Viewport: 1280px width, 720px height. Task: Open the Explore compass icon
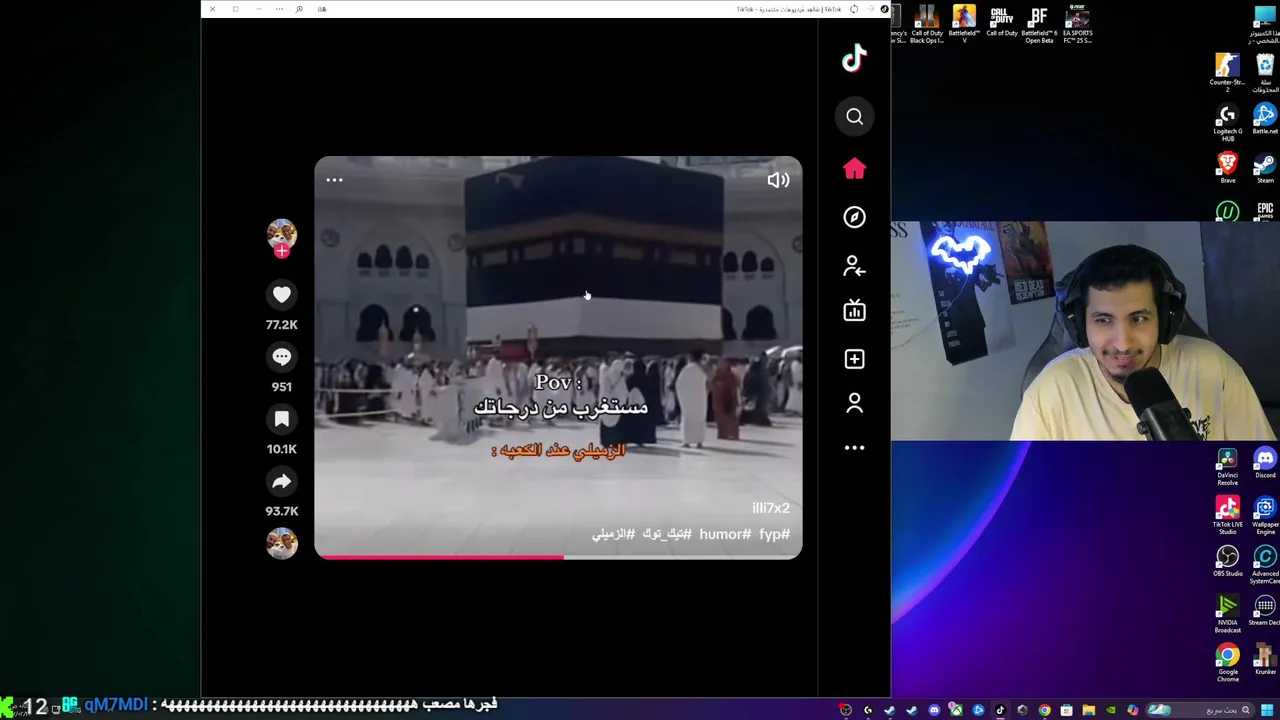coord(854,217)
